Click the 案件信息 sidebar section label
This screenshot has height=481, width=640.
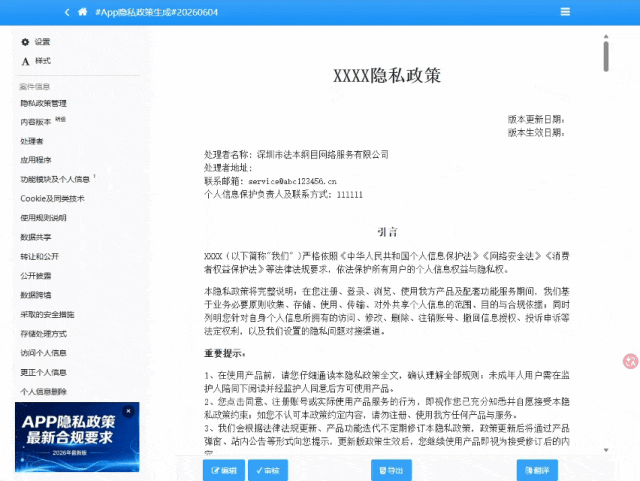[x=35, y=87]
